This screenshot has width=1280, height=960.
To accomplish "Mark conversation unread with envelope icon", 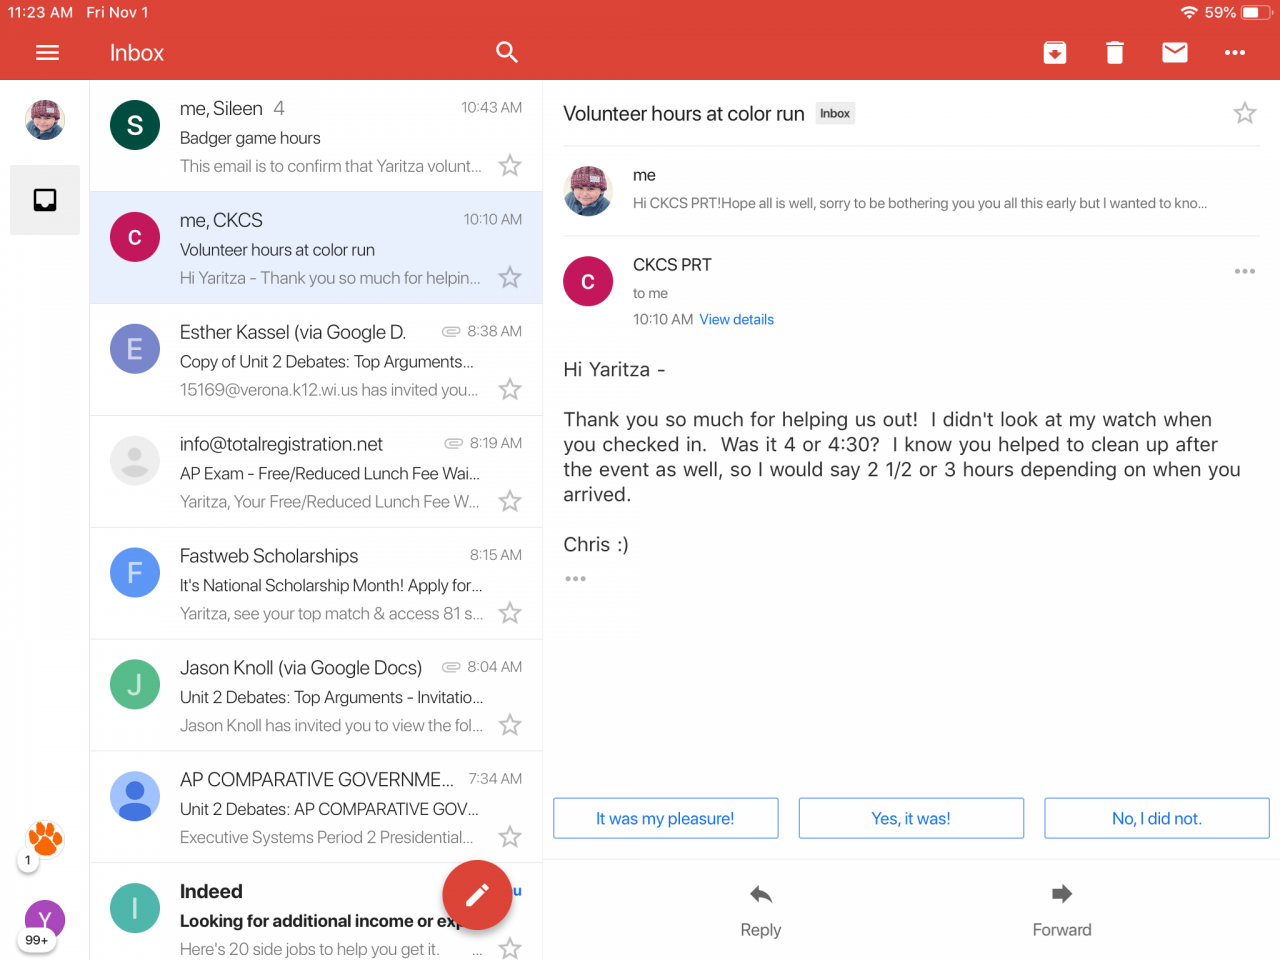I will pos(1175,53).
